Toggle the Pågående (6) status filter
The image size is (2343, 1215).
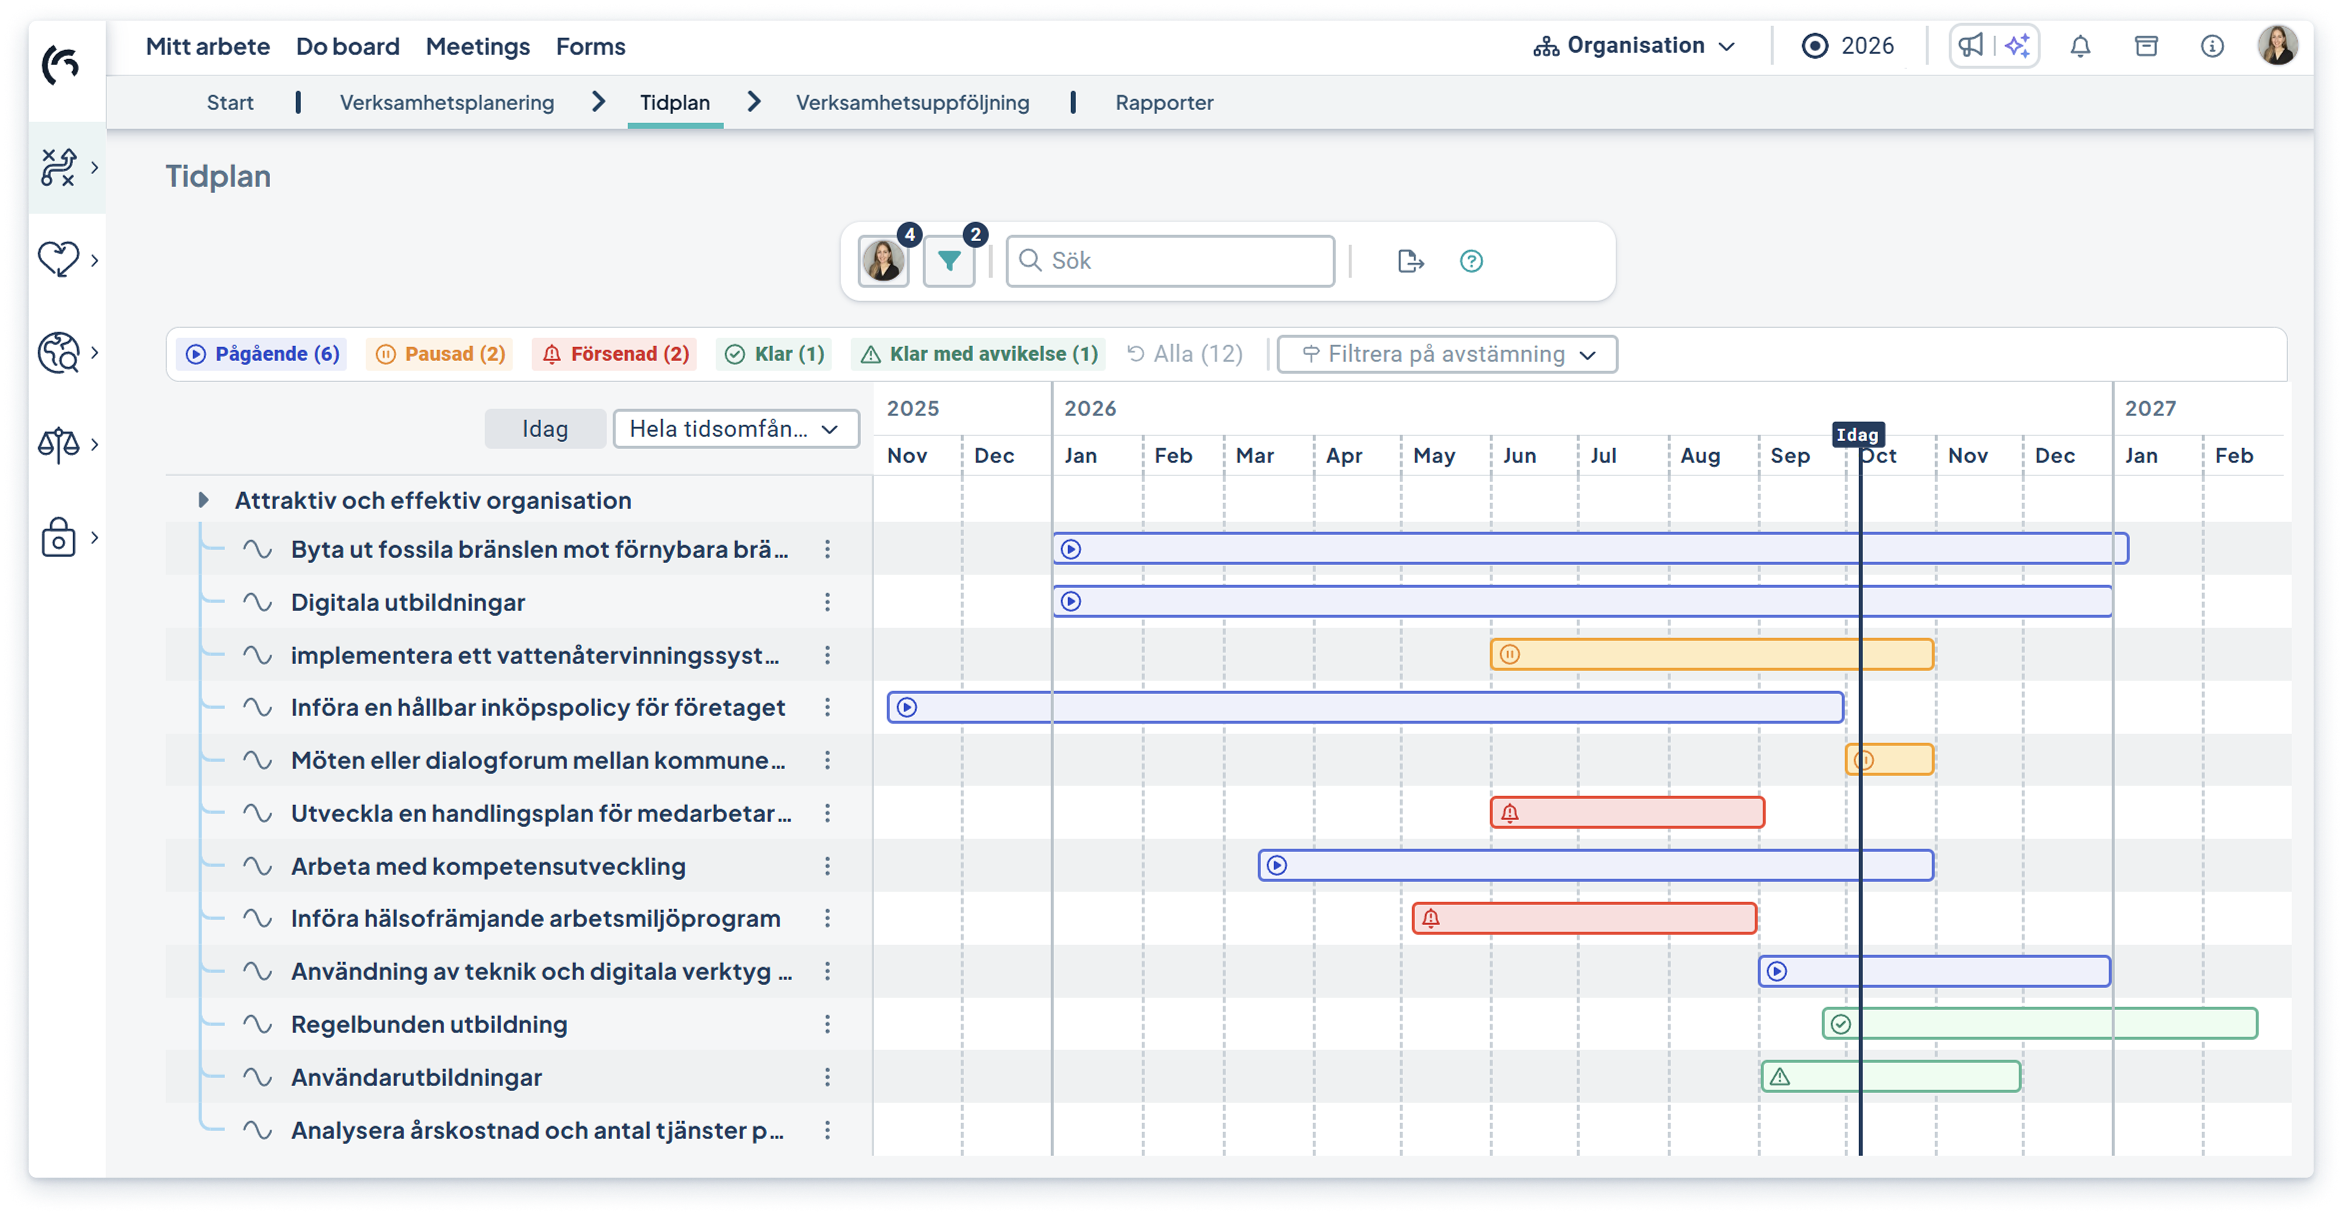(262, 354)
